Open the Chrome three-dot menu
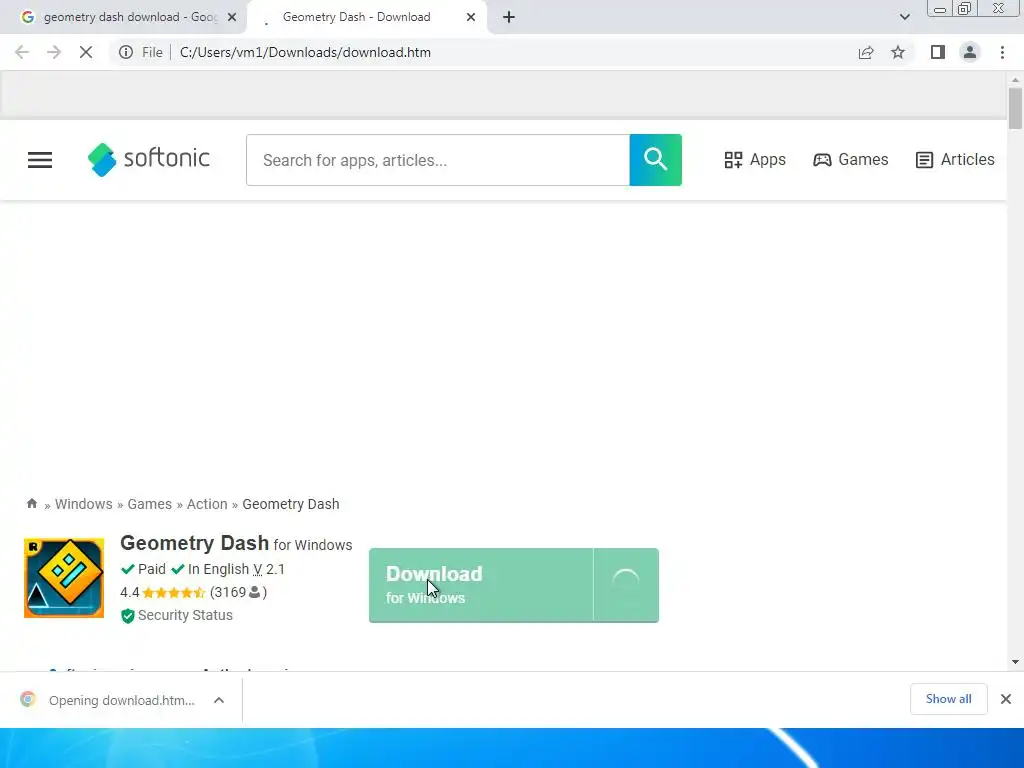Viewport: 1024px width, 768px height. coord(1002,52)
